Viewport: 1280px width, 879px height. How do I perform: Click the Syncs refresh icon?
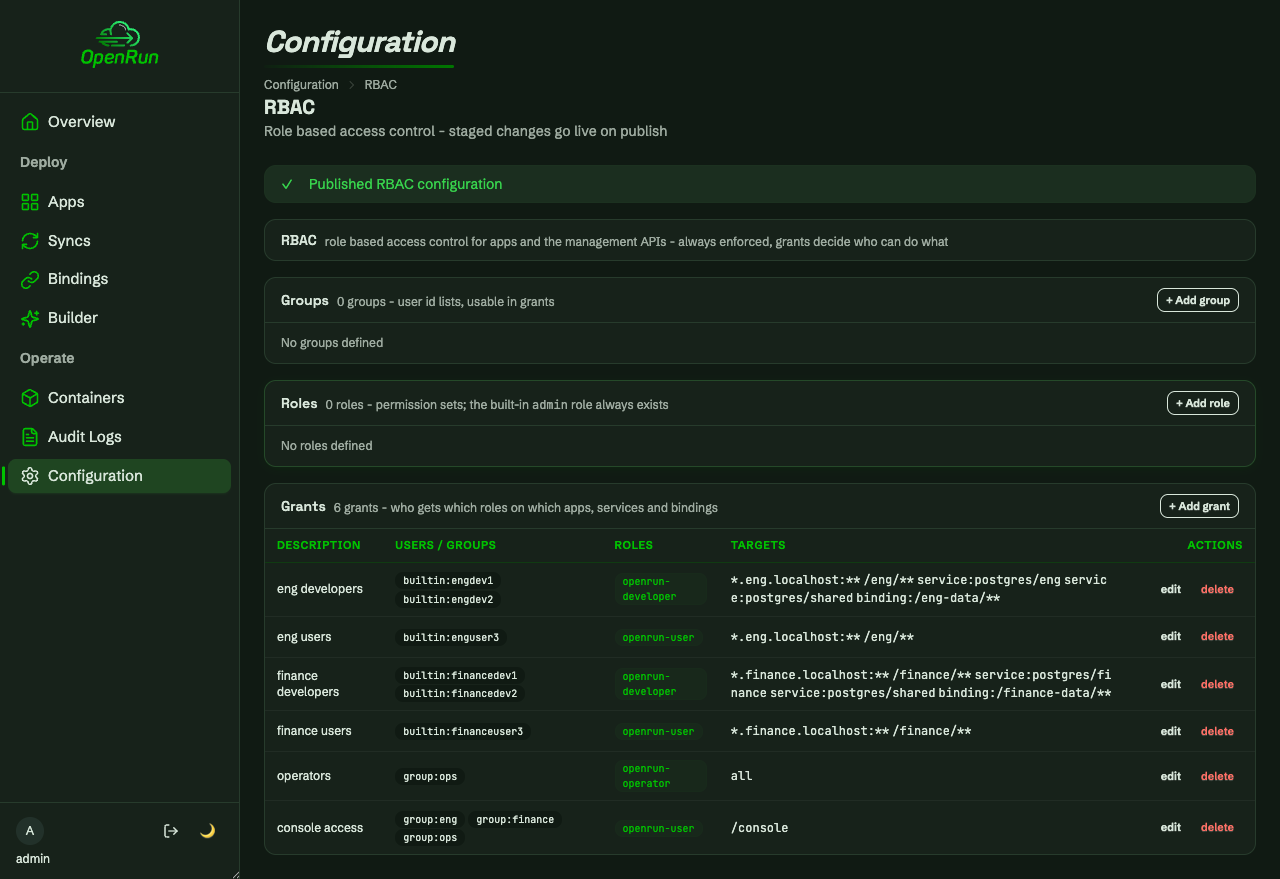(x=30, y=241)
